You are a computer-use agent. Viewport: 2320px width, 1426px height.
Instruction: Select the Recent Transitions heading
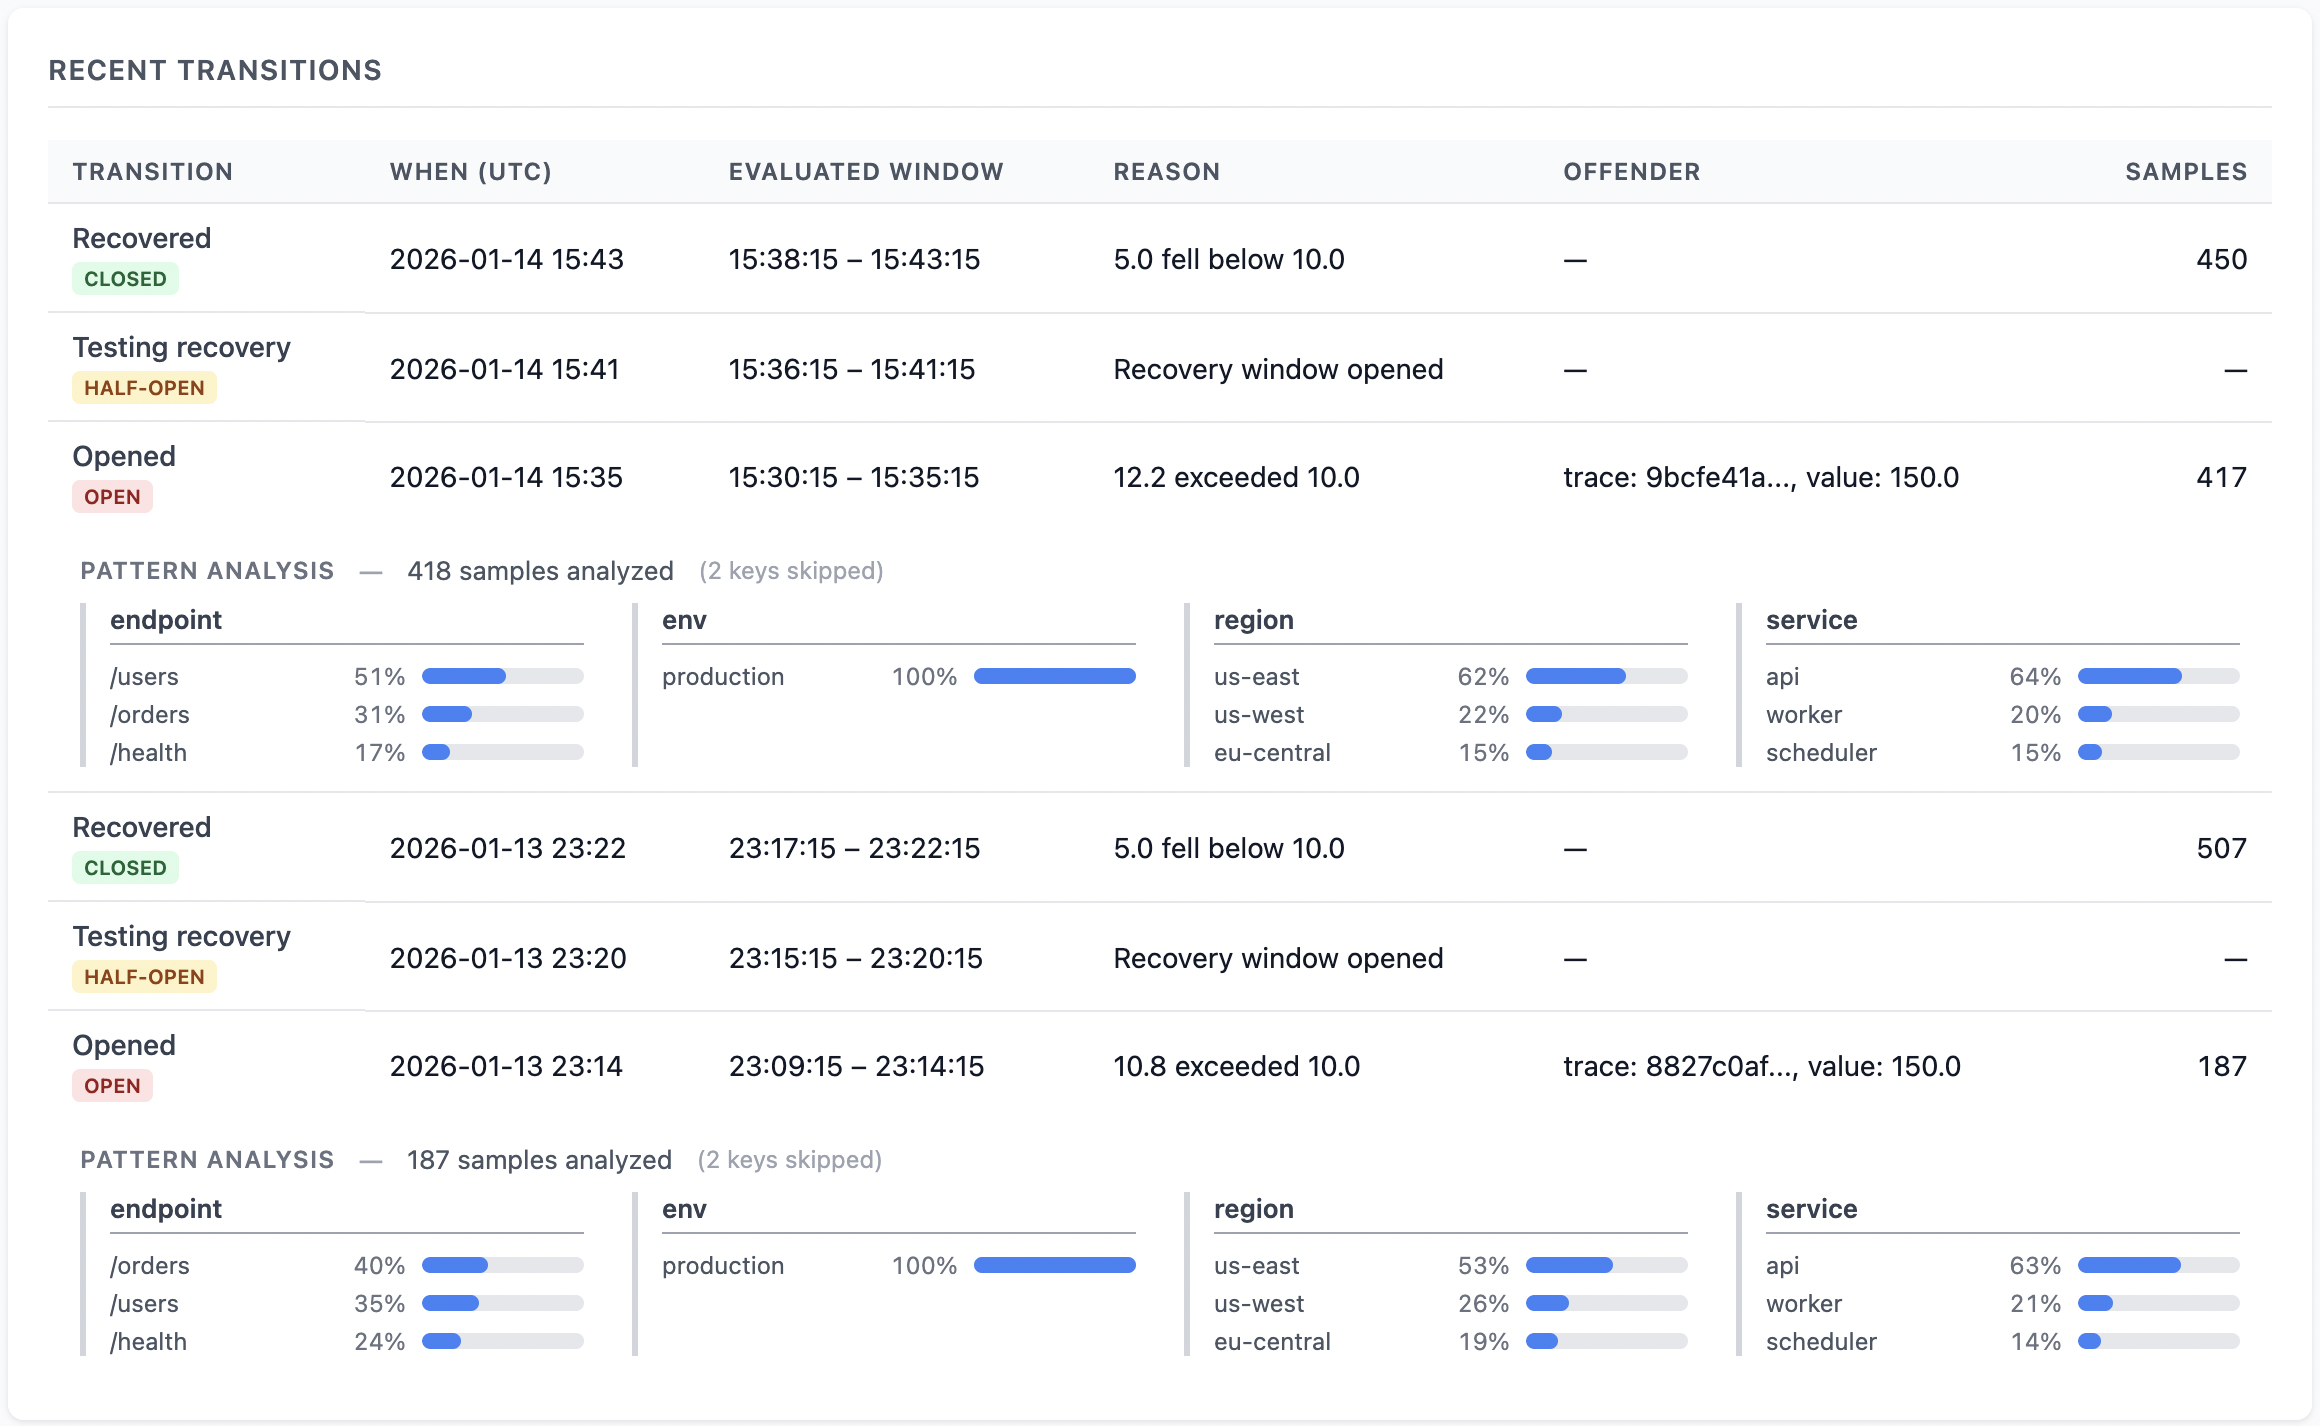(215, 71)
